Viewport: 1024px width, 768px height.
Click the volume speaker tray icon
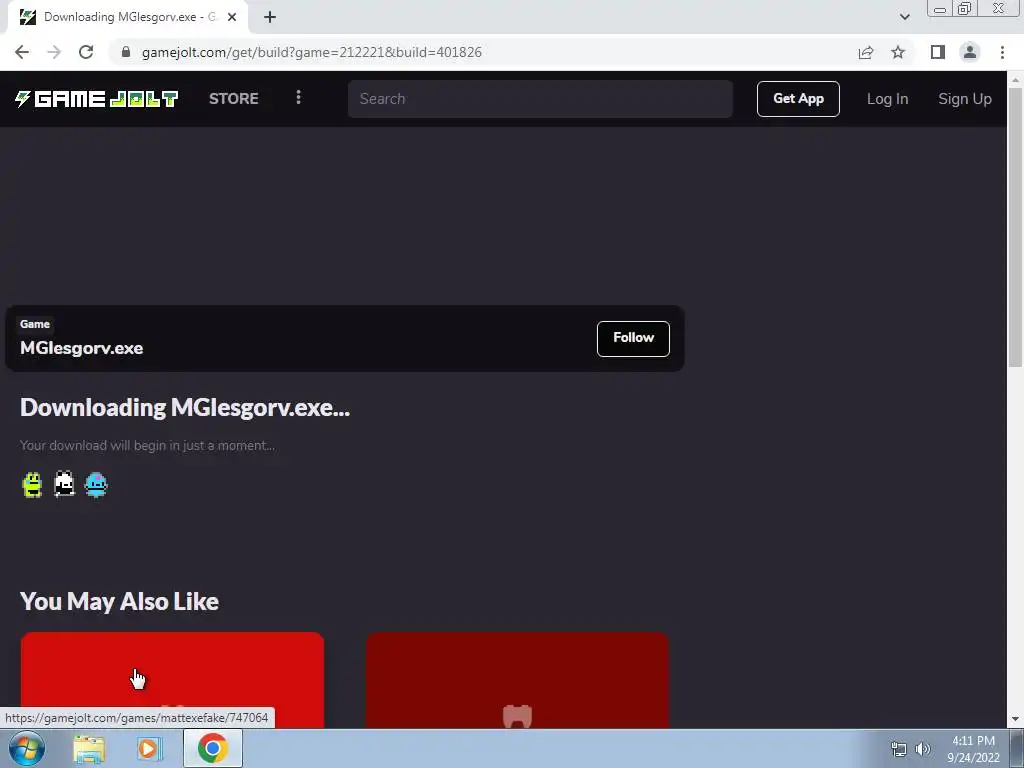[923, 749]
